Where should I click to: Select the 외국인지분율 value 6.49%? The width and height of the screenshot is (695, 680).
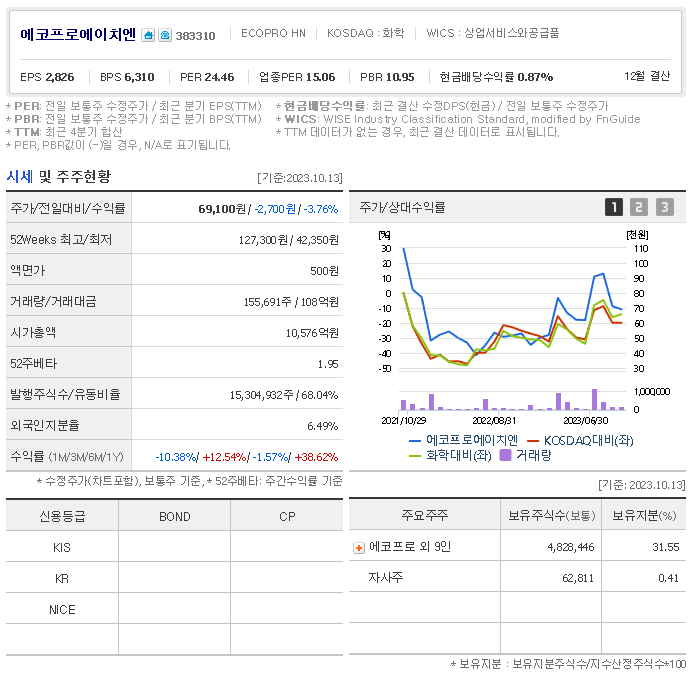point(323,426)
